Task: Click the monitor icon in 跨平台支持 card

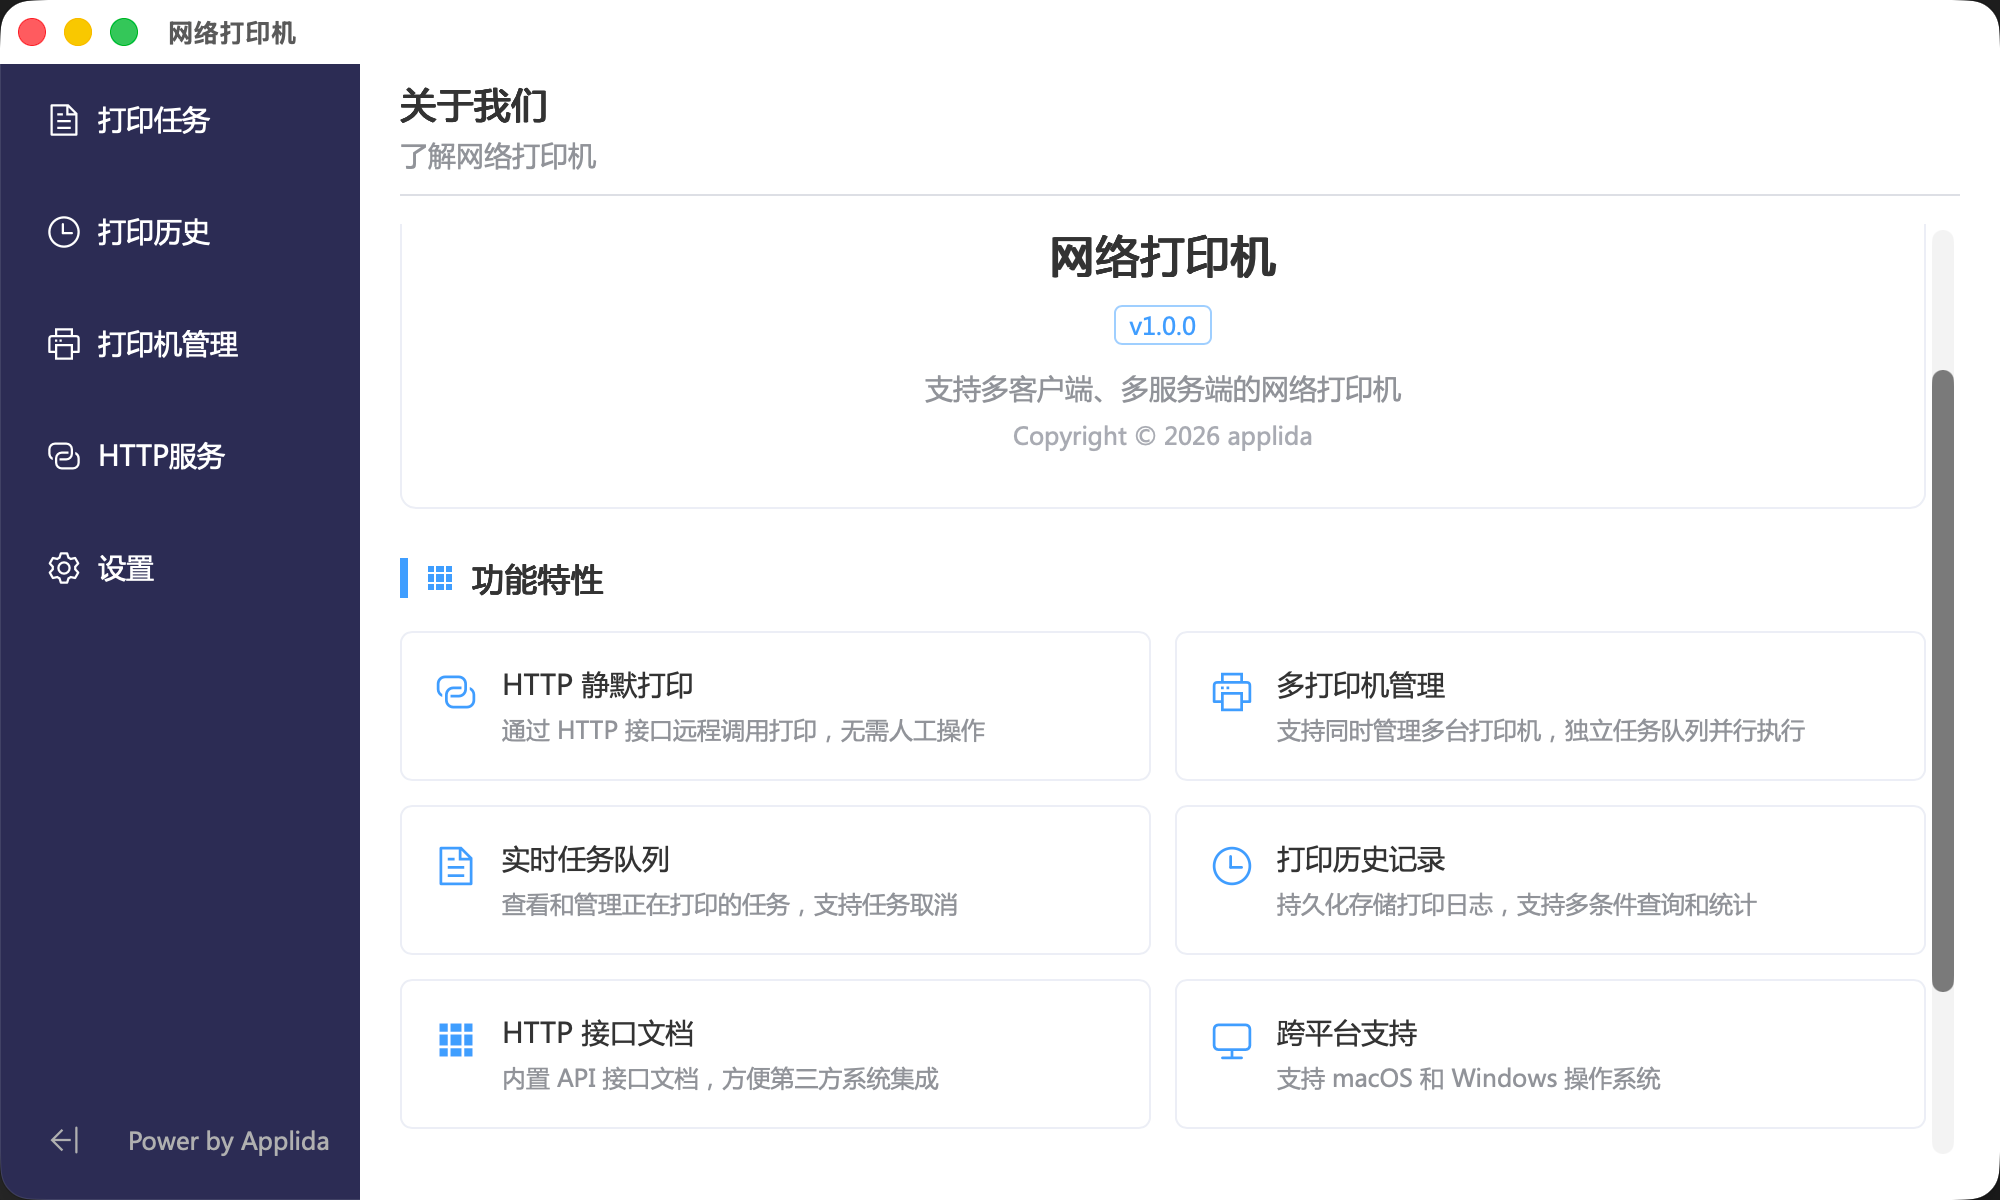Action: pos(1232,1041)
